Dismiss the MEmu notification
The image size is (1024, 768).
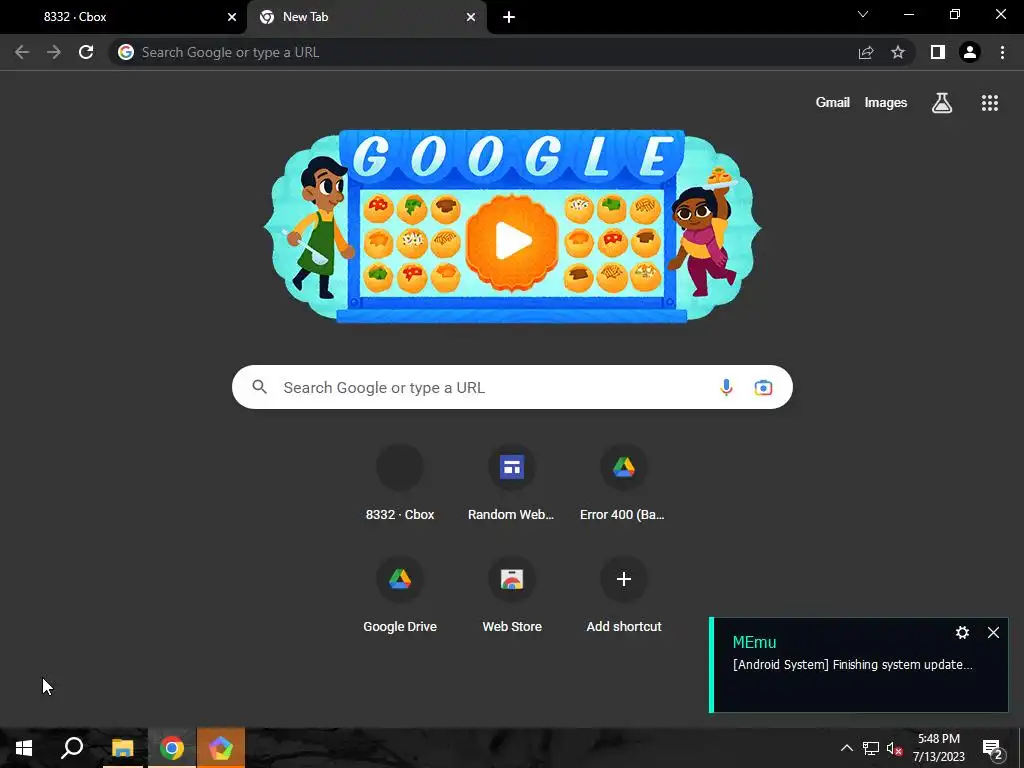coord(993,632)
